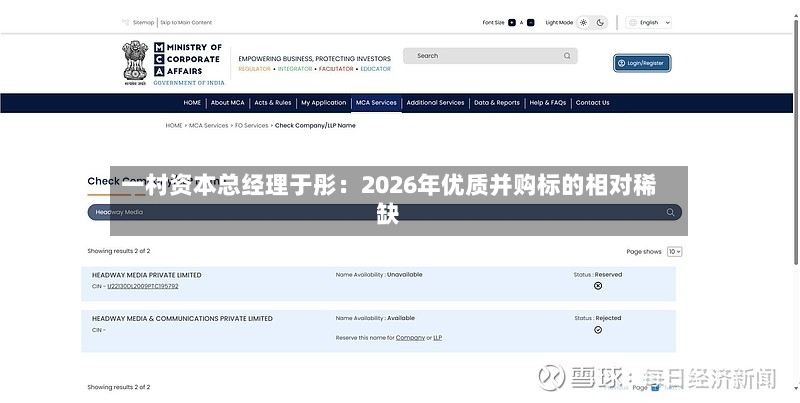Click the Headway Media name search field
The image size is (800, 403).
coord(385,212)
